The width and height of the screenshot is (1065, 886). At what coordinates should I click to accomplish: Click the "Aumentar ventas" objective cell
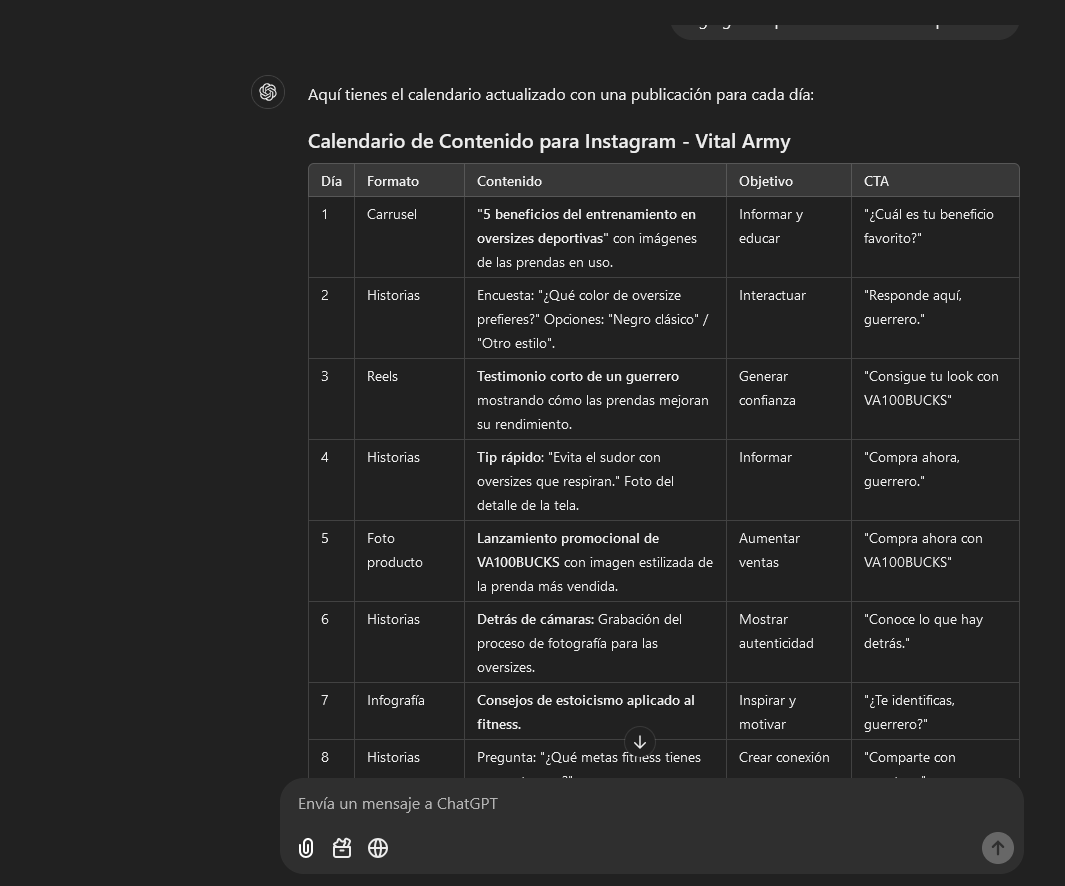point(769,550)
